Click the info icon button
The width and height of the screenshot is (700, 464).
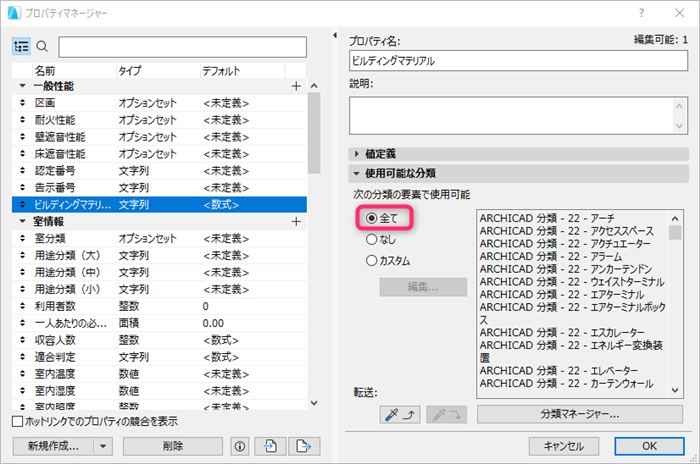click(240, 446)
